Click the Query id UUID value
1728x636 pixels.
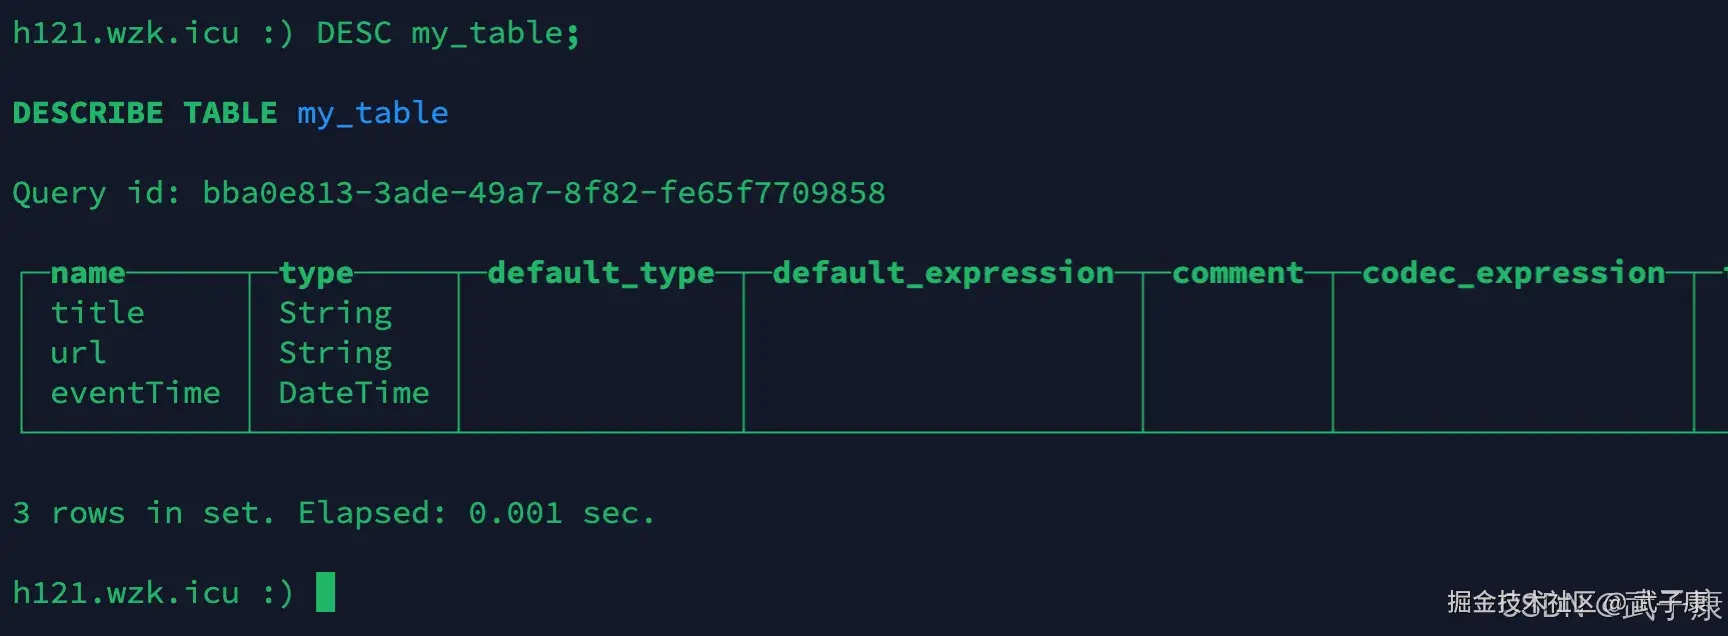(x=543, y=193)
